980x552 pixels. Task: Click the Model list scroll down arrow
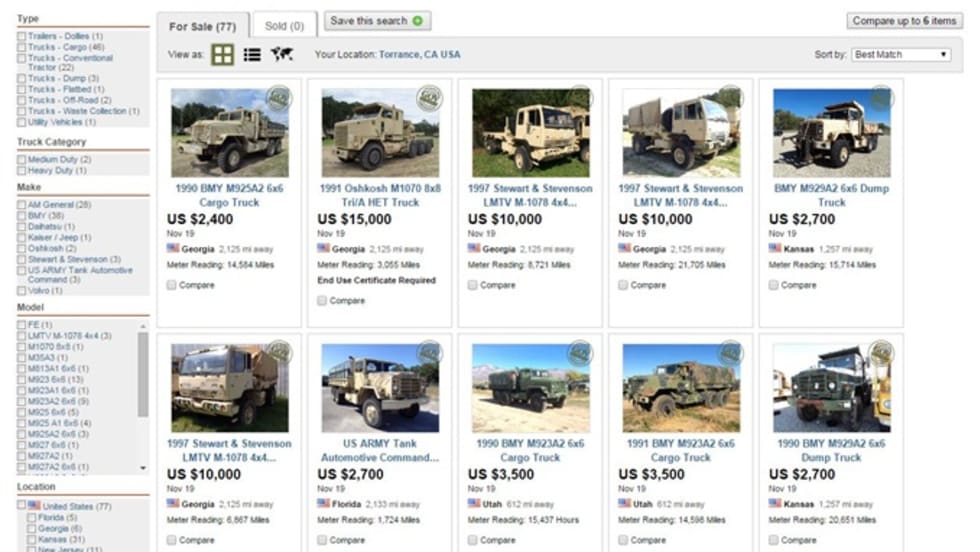(x=143, y=468)
